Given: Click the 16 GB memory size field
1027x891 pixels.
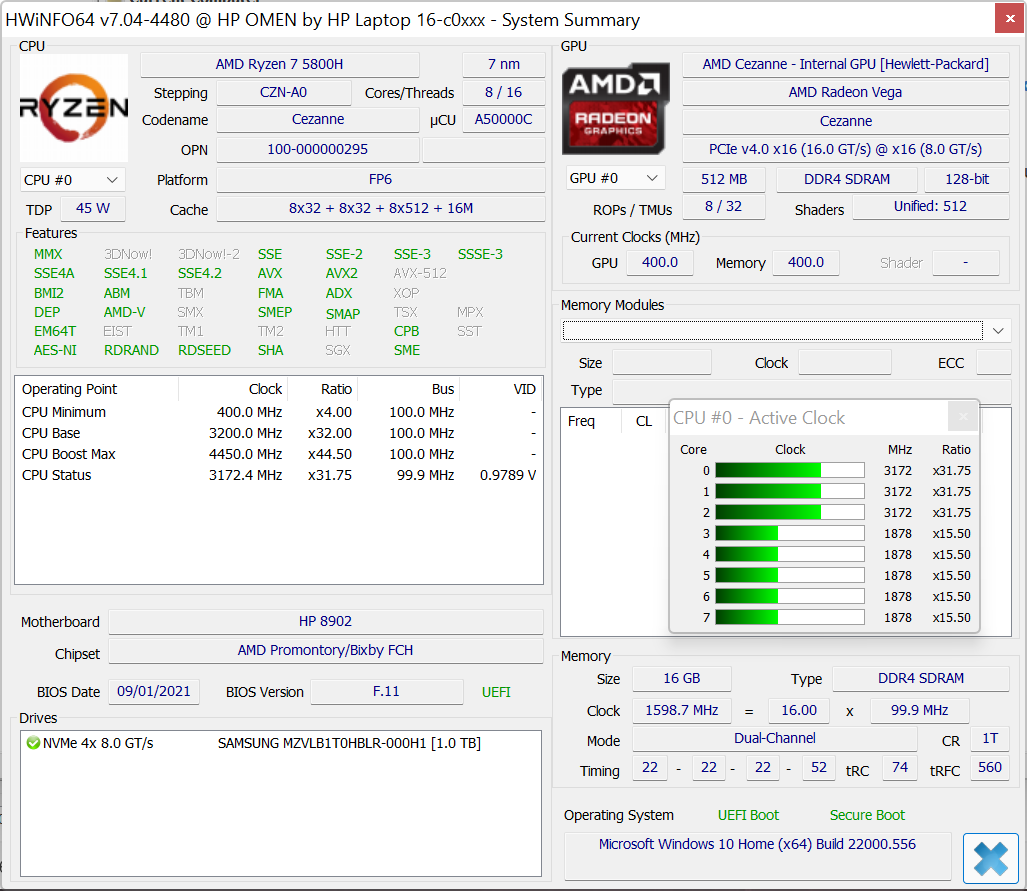Looking at the screenshot, I should (x=682, y=679).
